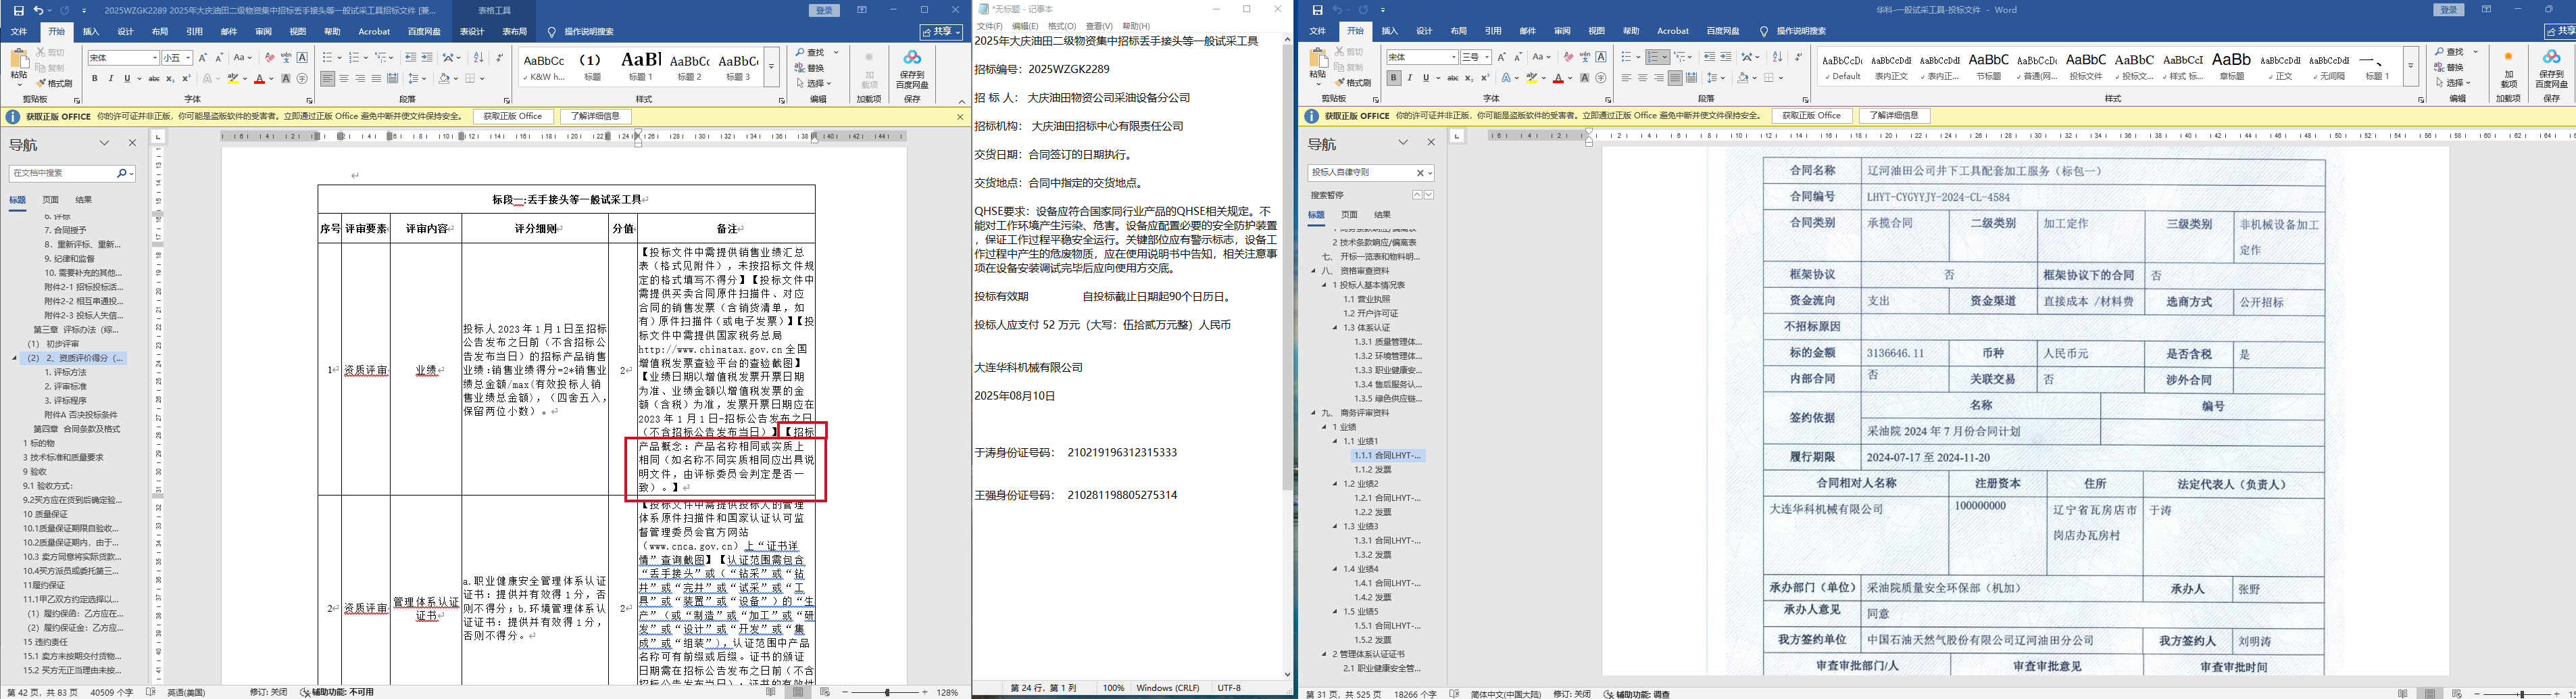Close the left Word navigation pane

[132, 143]
